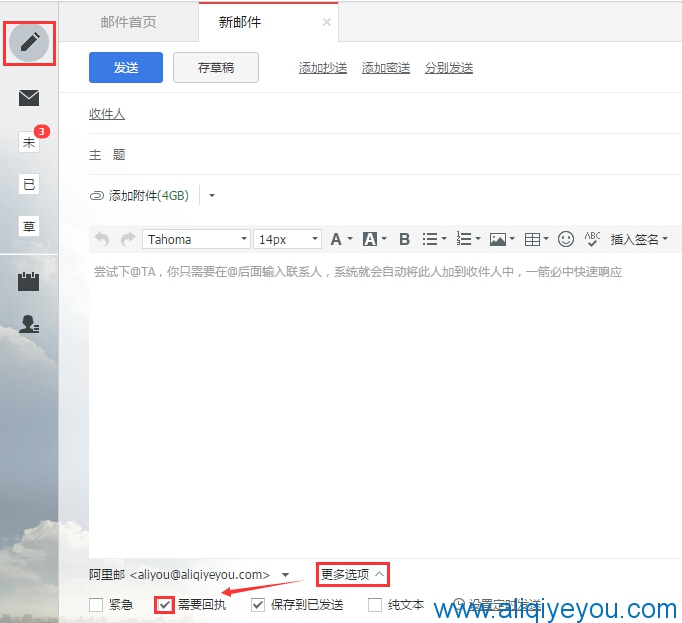Open the drafts 草 icon
Viewport: 682px width, 623px height.
tap(29, 226)
